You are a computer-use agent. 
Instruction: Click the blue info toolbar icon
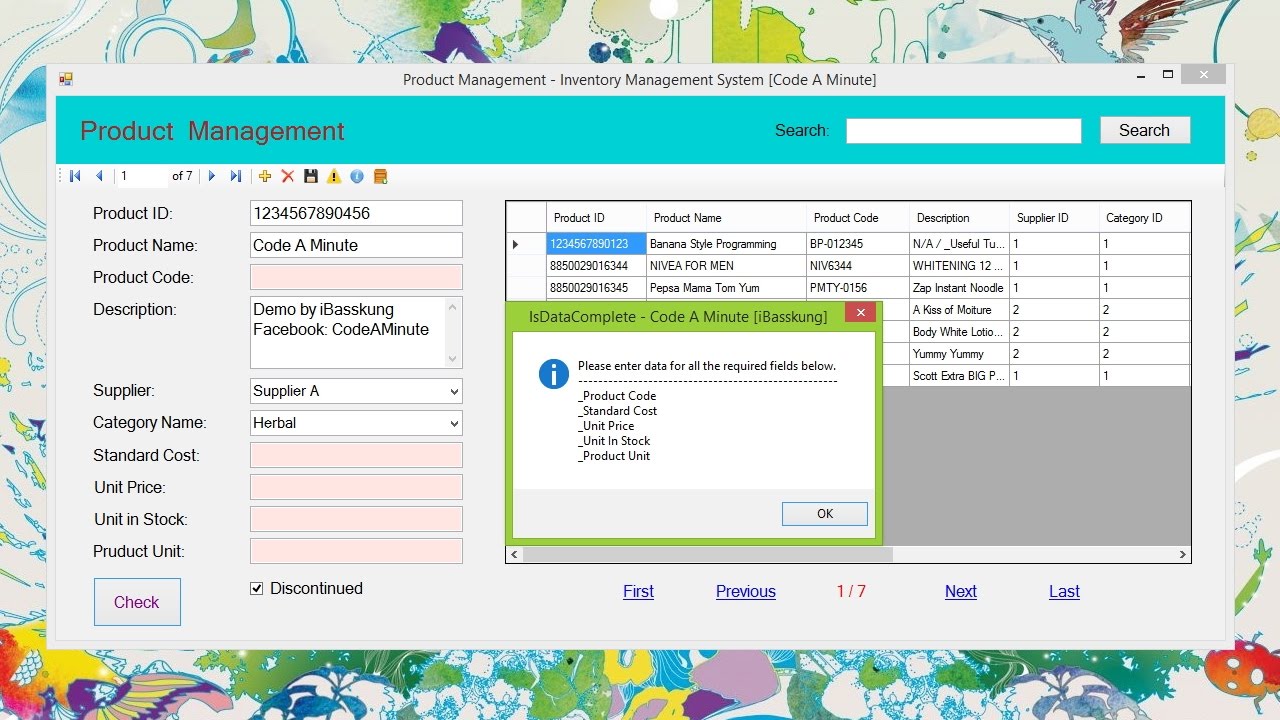(357, 176)
